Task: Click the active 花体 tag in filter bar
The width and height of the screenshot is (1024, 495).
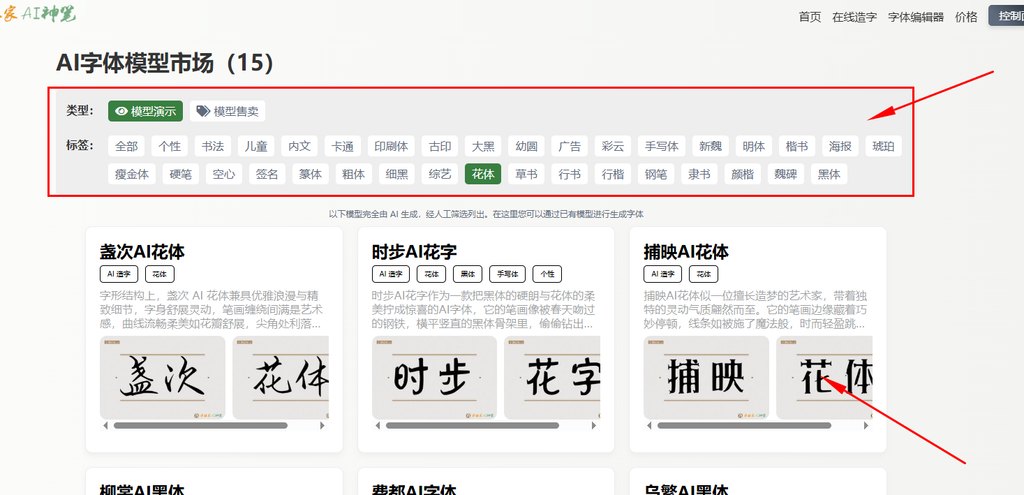Action: [483, 174]
